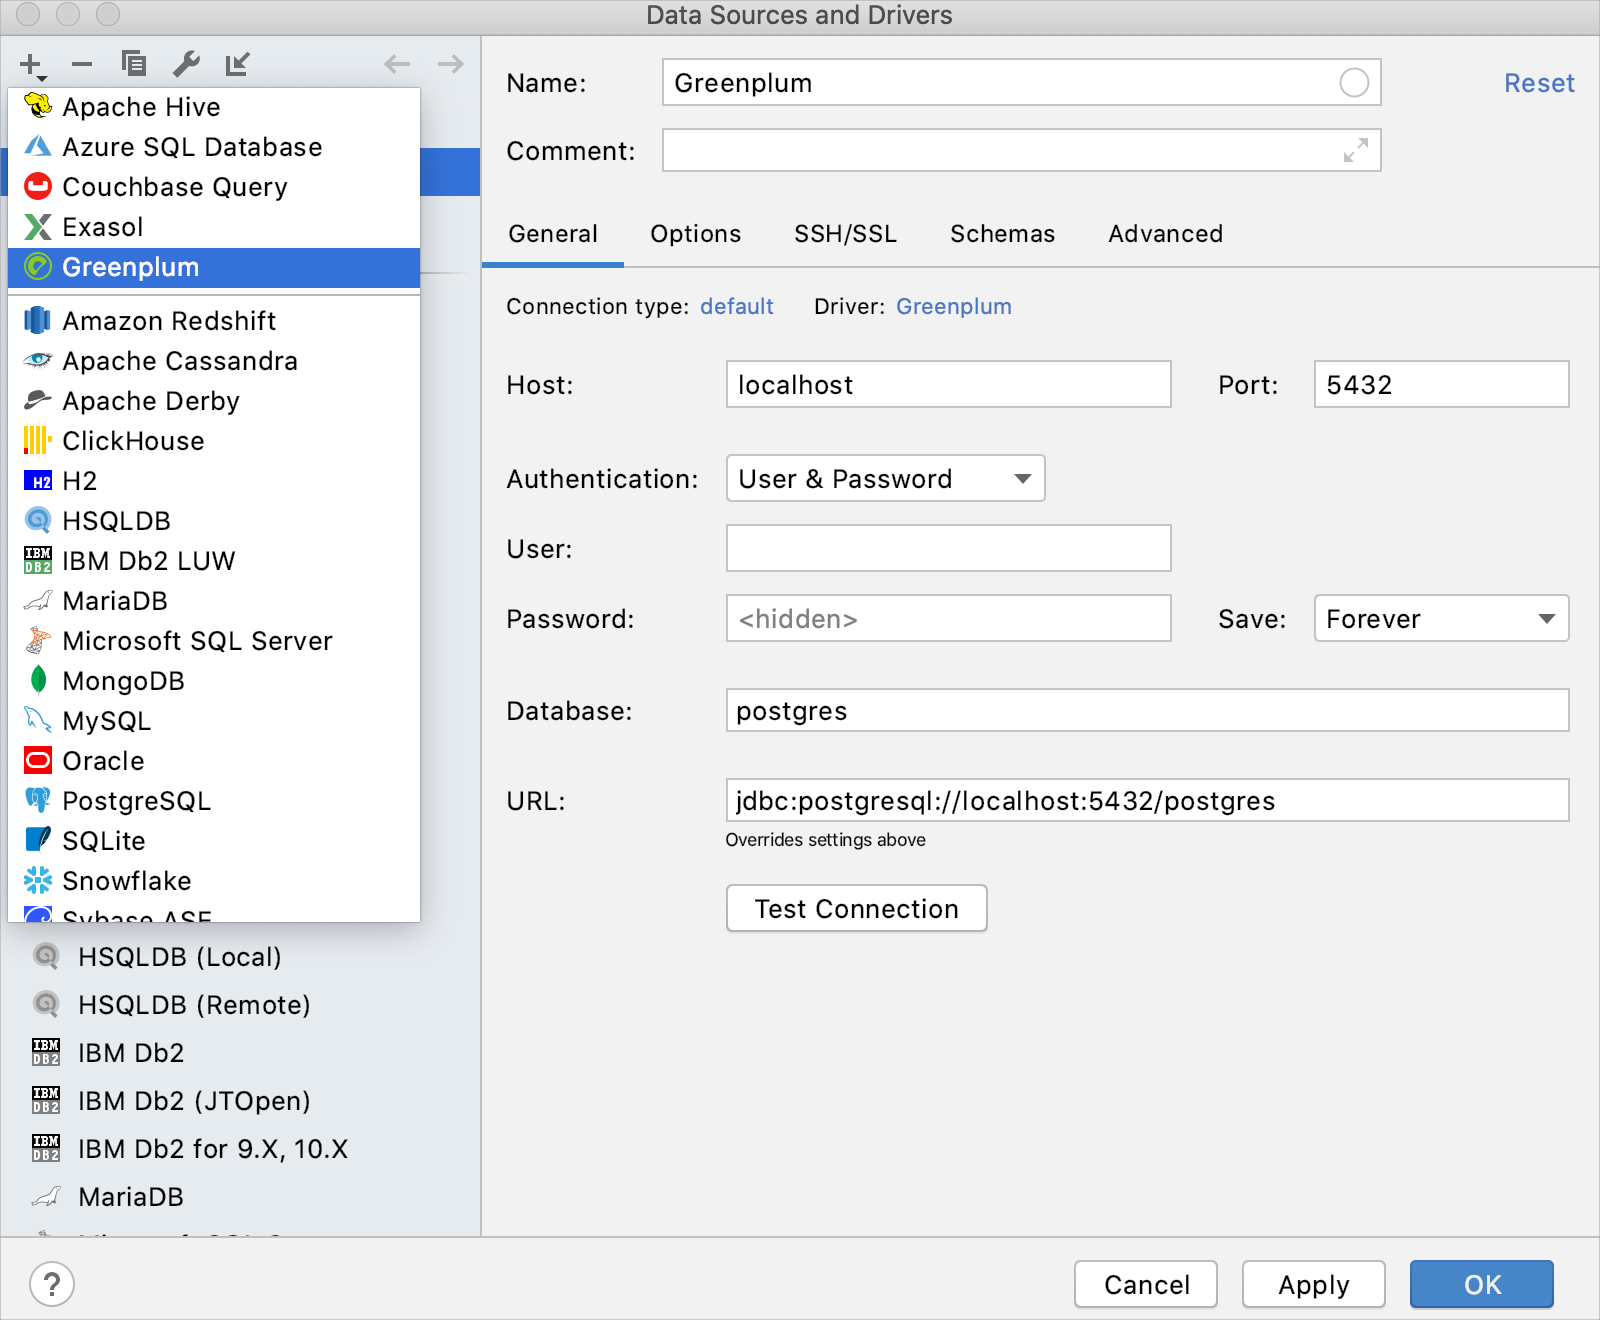This screenshot has width=1600, height=1320.
Task: Select HSQLDB (Local) driver
Action: [x=240, y=957]
